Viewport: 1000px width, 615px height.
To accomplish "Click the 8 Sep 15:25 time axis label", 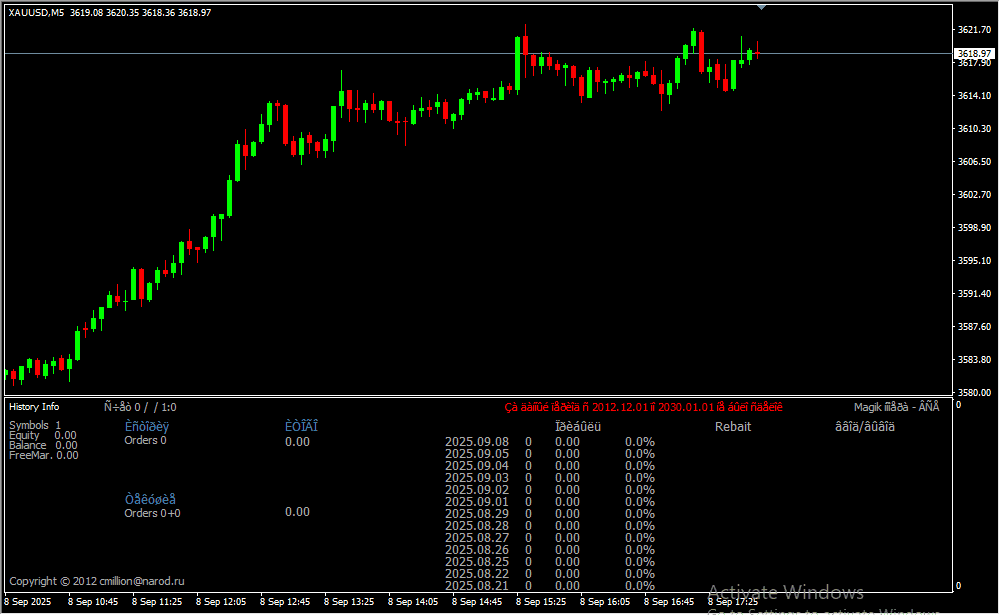I will tap(541, 602).
